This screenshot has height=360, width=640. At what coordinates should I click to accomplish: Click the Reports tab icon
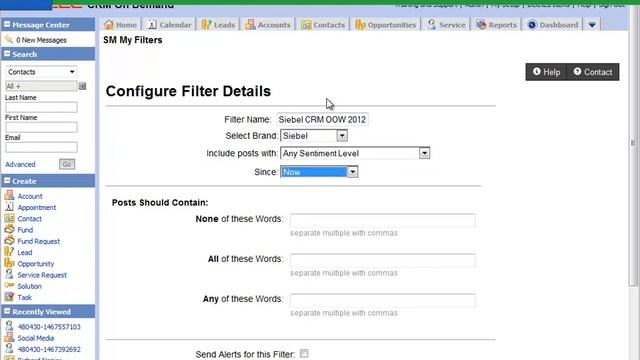click(x=481, y=24)
